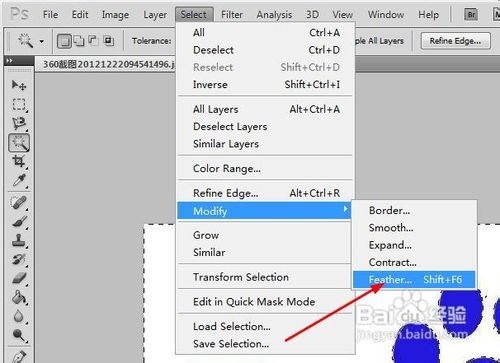Screen dimensions: 500x363
Task: Select the Move tool
Action: point(19,85)
